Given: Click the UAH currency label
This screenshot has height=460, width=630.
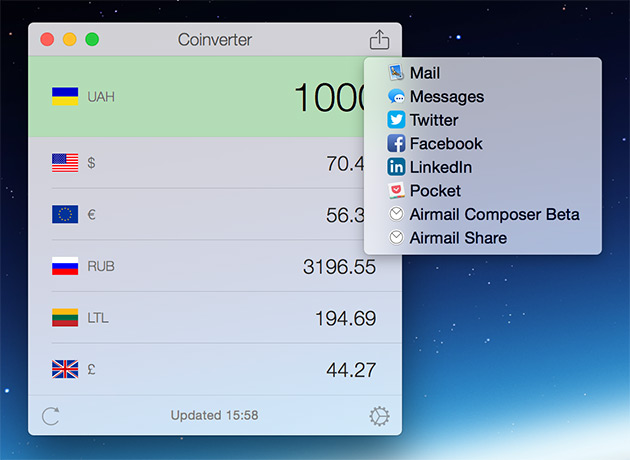Looking at the screenshot, I should click(x=101, y=97).
